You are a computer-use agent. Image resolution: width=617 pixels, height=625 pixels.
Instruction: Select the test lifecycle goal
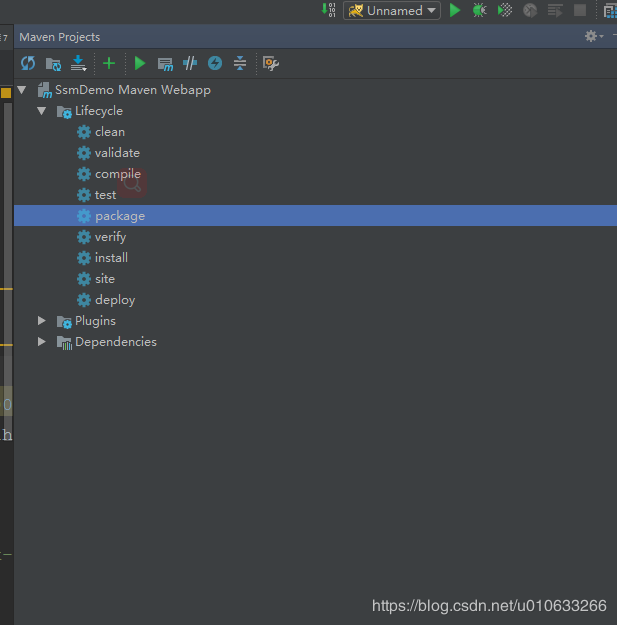tap(105, 195)
